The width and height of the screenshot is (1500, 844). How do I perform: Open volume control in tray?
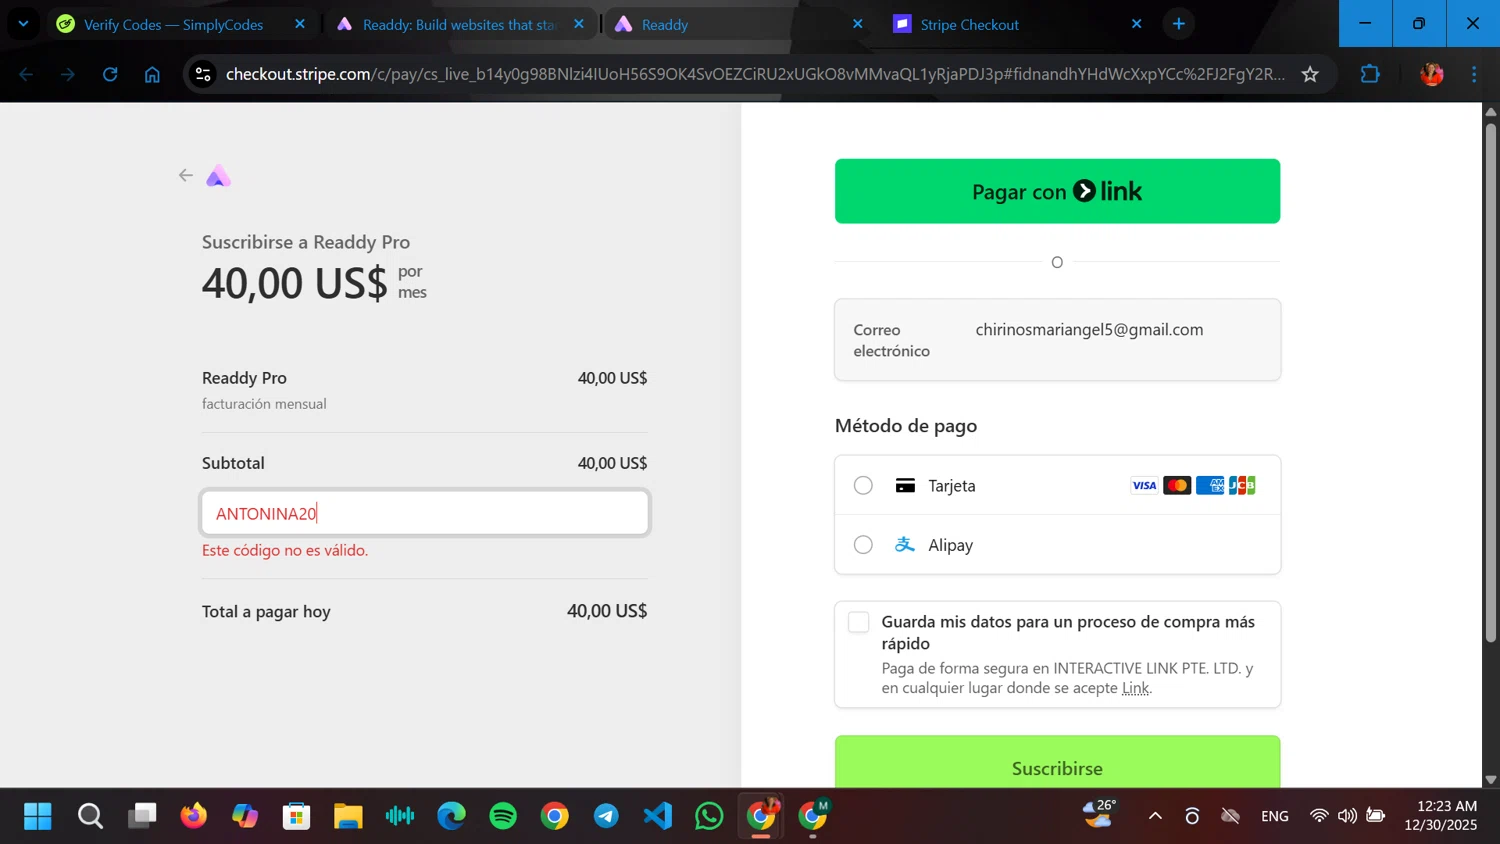point(1347,816)
